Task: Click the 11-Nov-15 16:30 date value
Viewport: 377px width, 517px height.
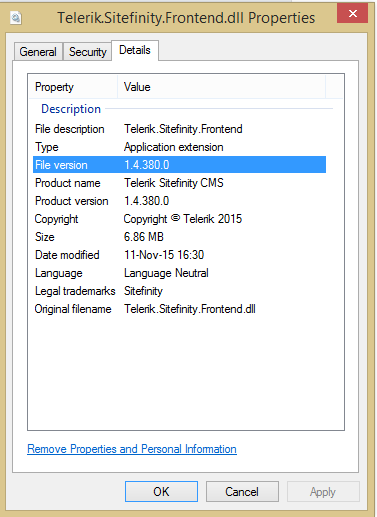Action: click(x=164, y=255)
